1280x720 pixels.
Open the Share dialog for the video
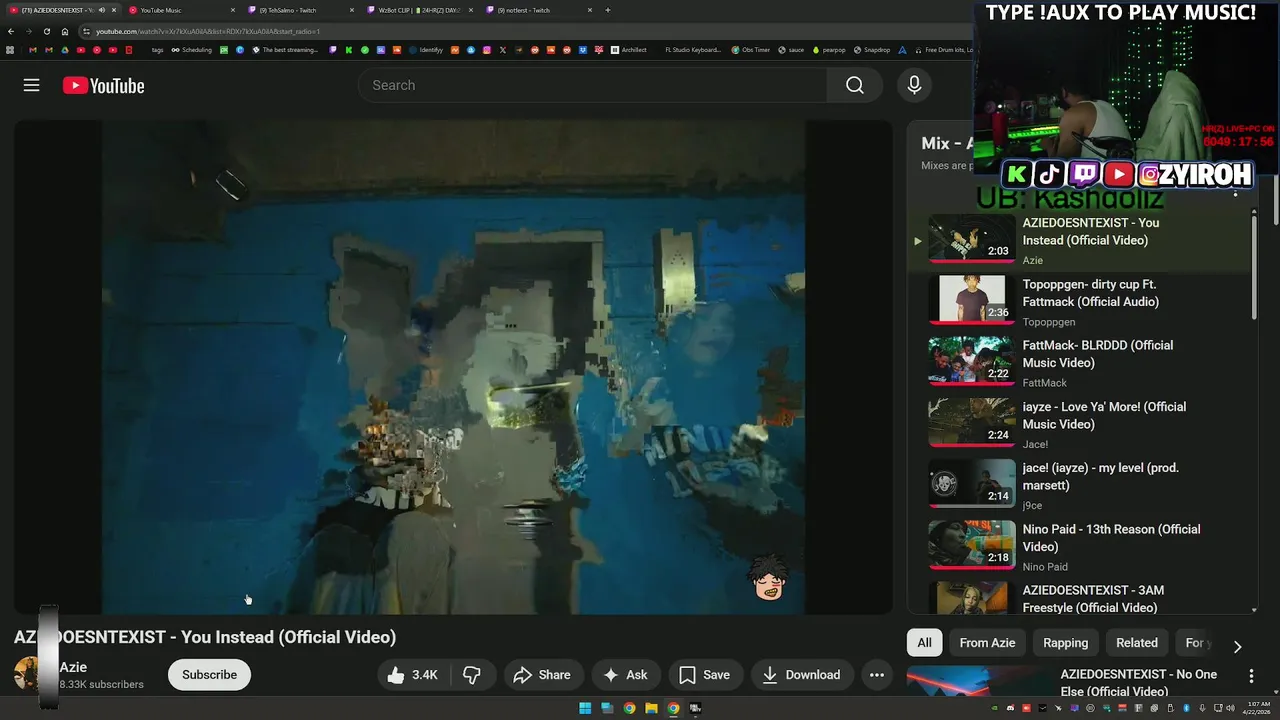pyautogui.click(x=541, y=675)
